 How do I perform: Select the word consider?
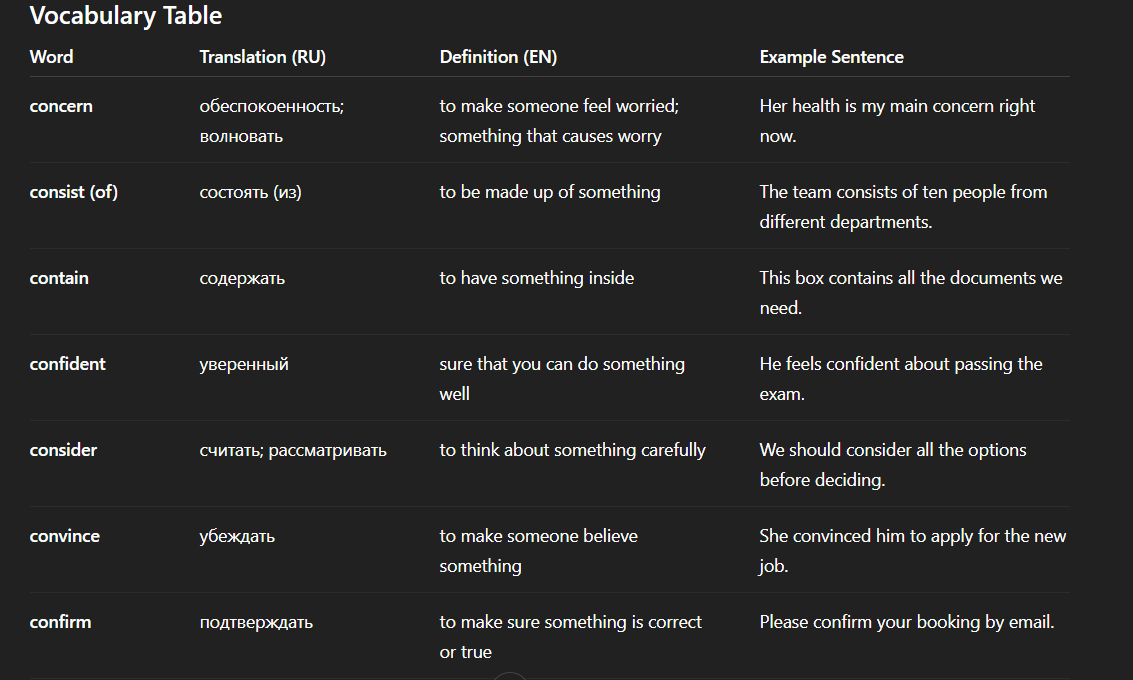[63, 450]
